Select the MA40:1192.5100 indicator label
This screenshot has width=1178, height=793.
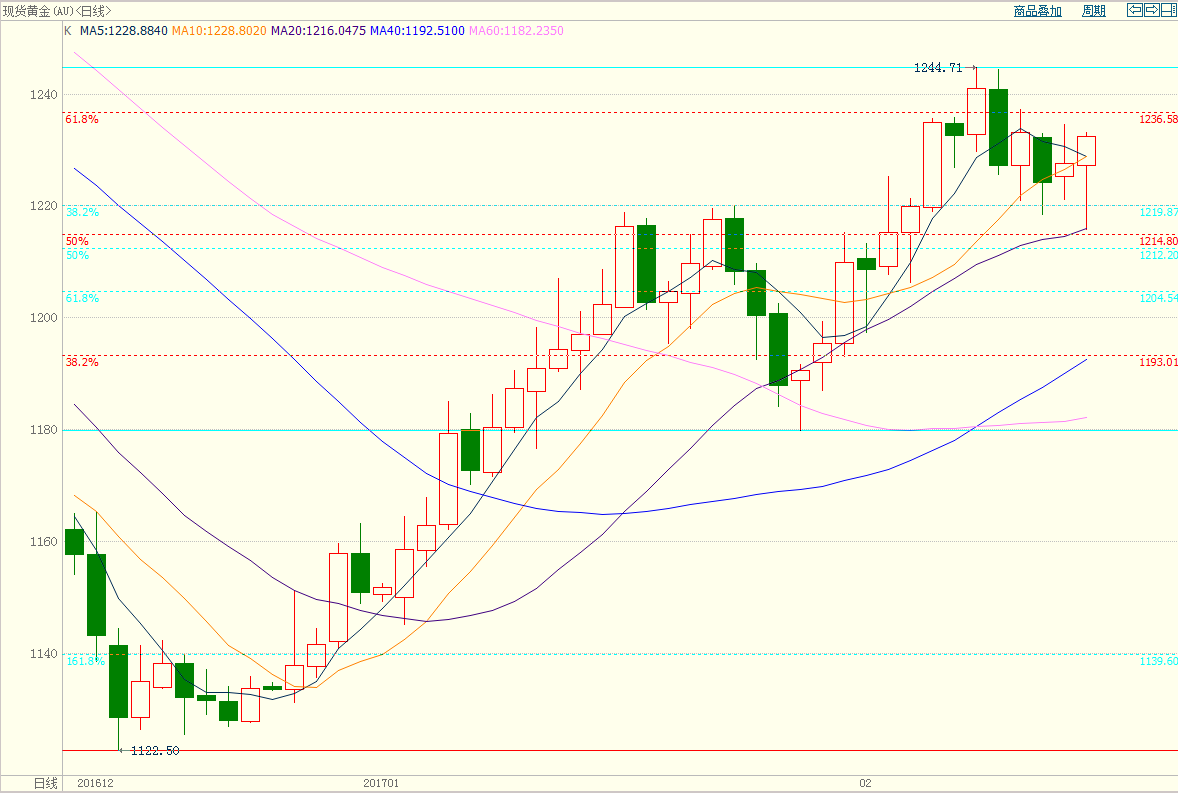(417, 31)
